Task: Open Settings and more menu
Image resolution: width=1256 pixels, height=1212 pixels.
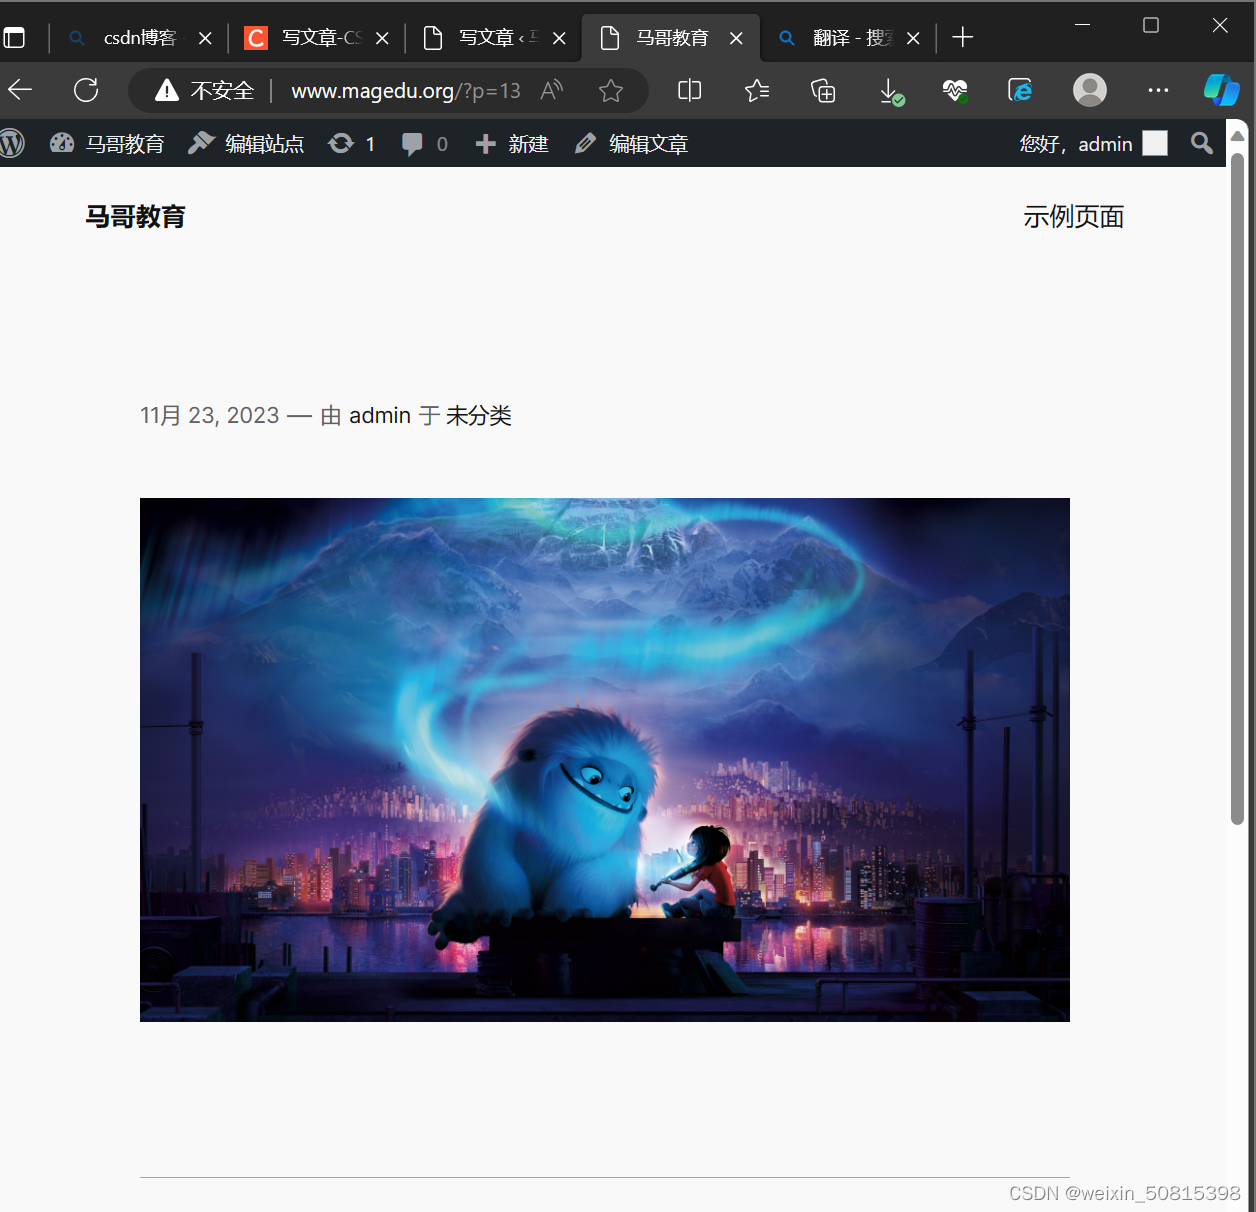Action: 1157,90
